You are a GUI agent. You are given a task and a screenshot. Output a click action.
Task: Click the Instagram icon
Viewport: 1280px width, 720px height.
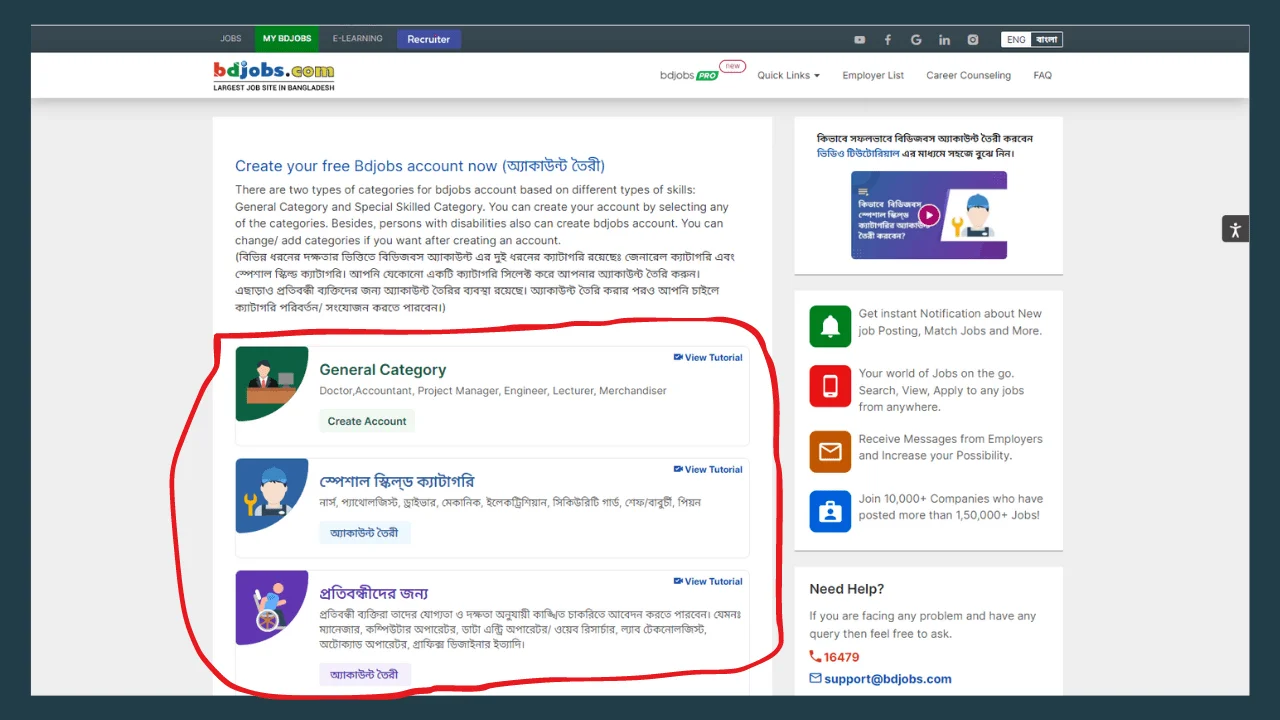(972, 39)
